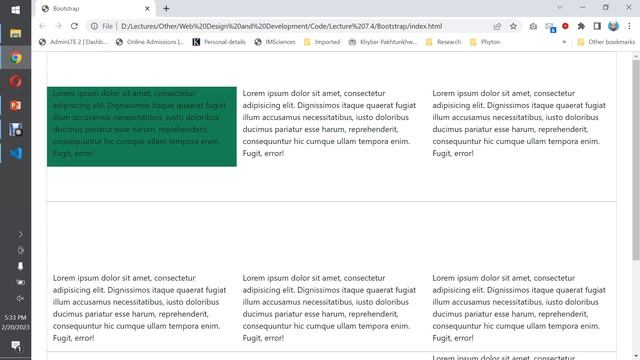Open the Online Admissions bookmark
640x360 pixels.
coord(150,42)
